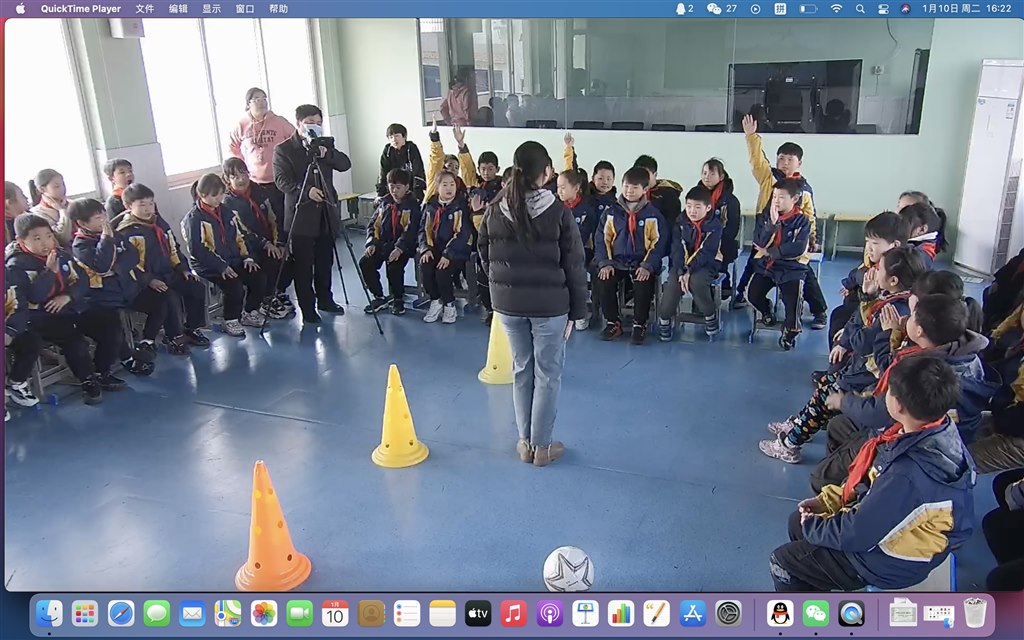Open the 编辑 menu
Image resolution: width=1024 pixels, height=640 pixels.
[x=178, y=8]
